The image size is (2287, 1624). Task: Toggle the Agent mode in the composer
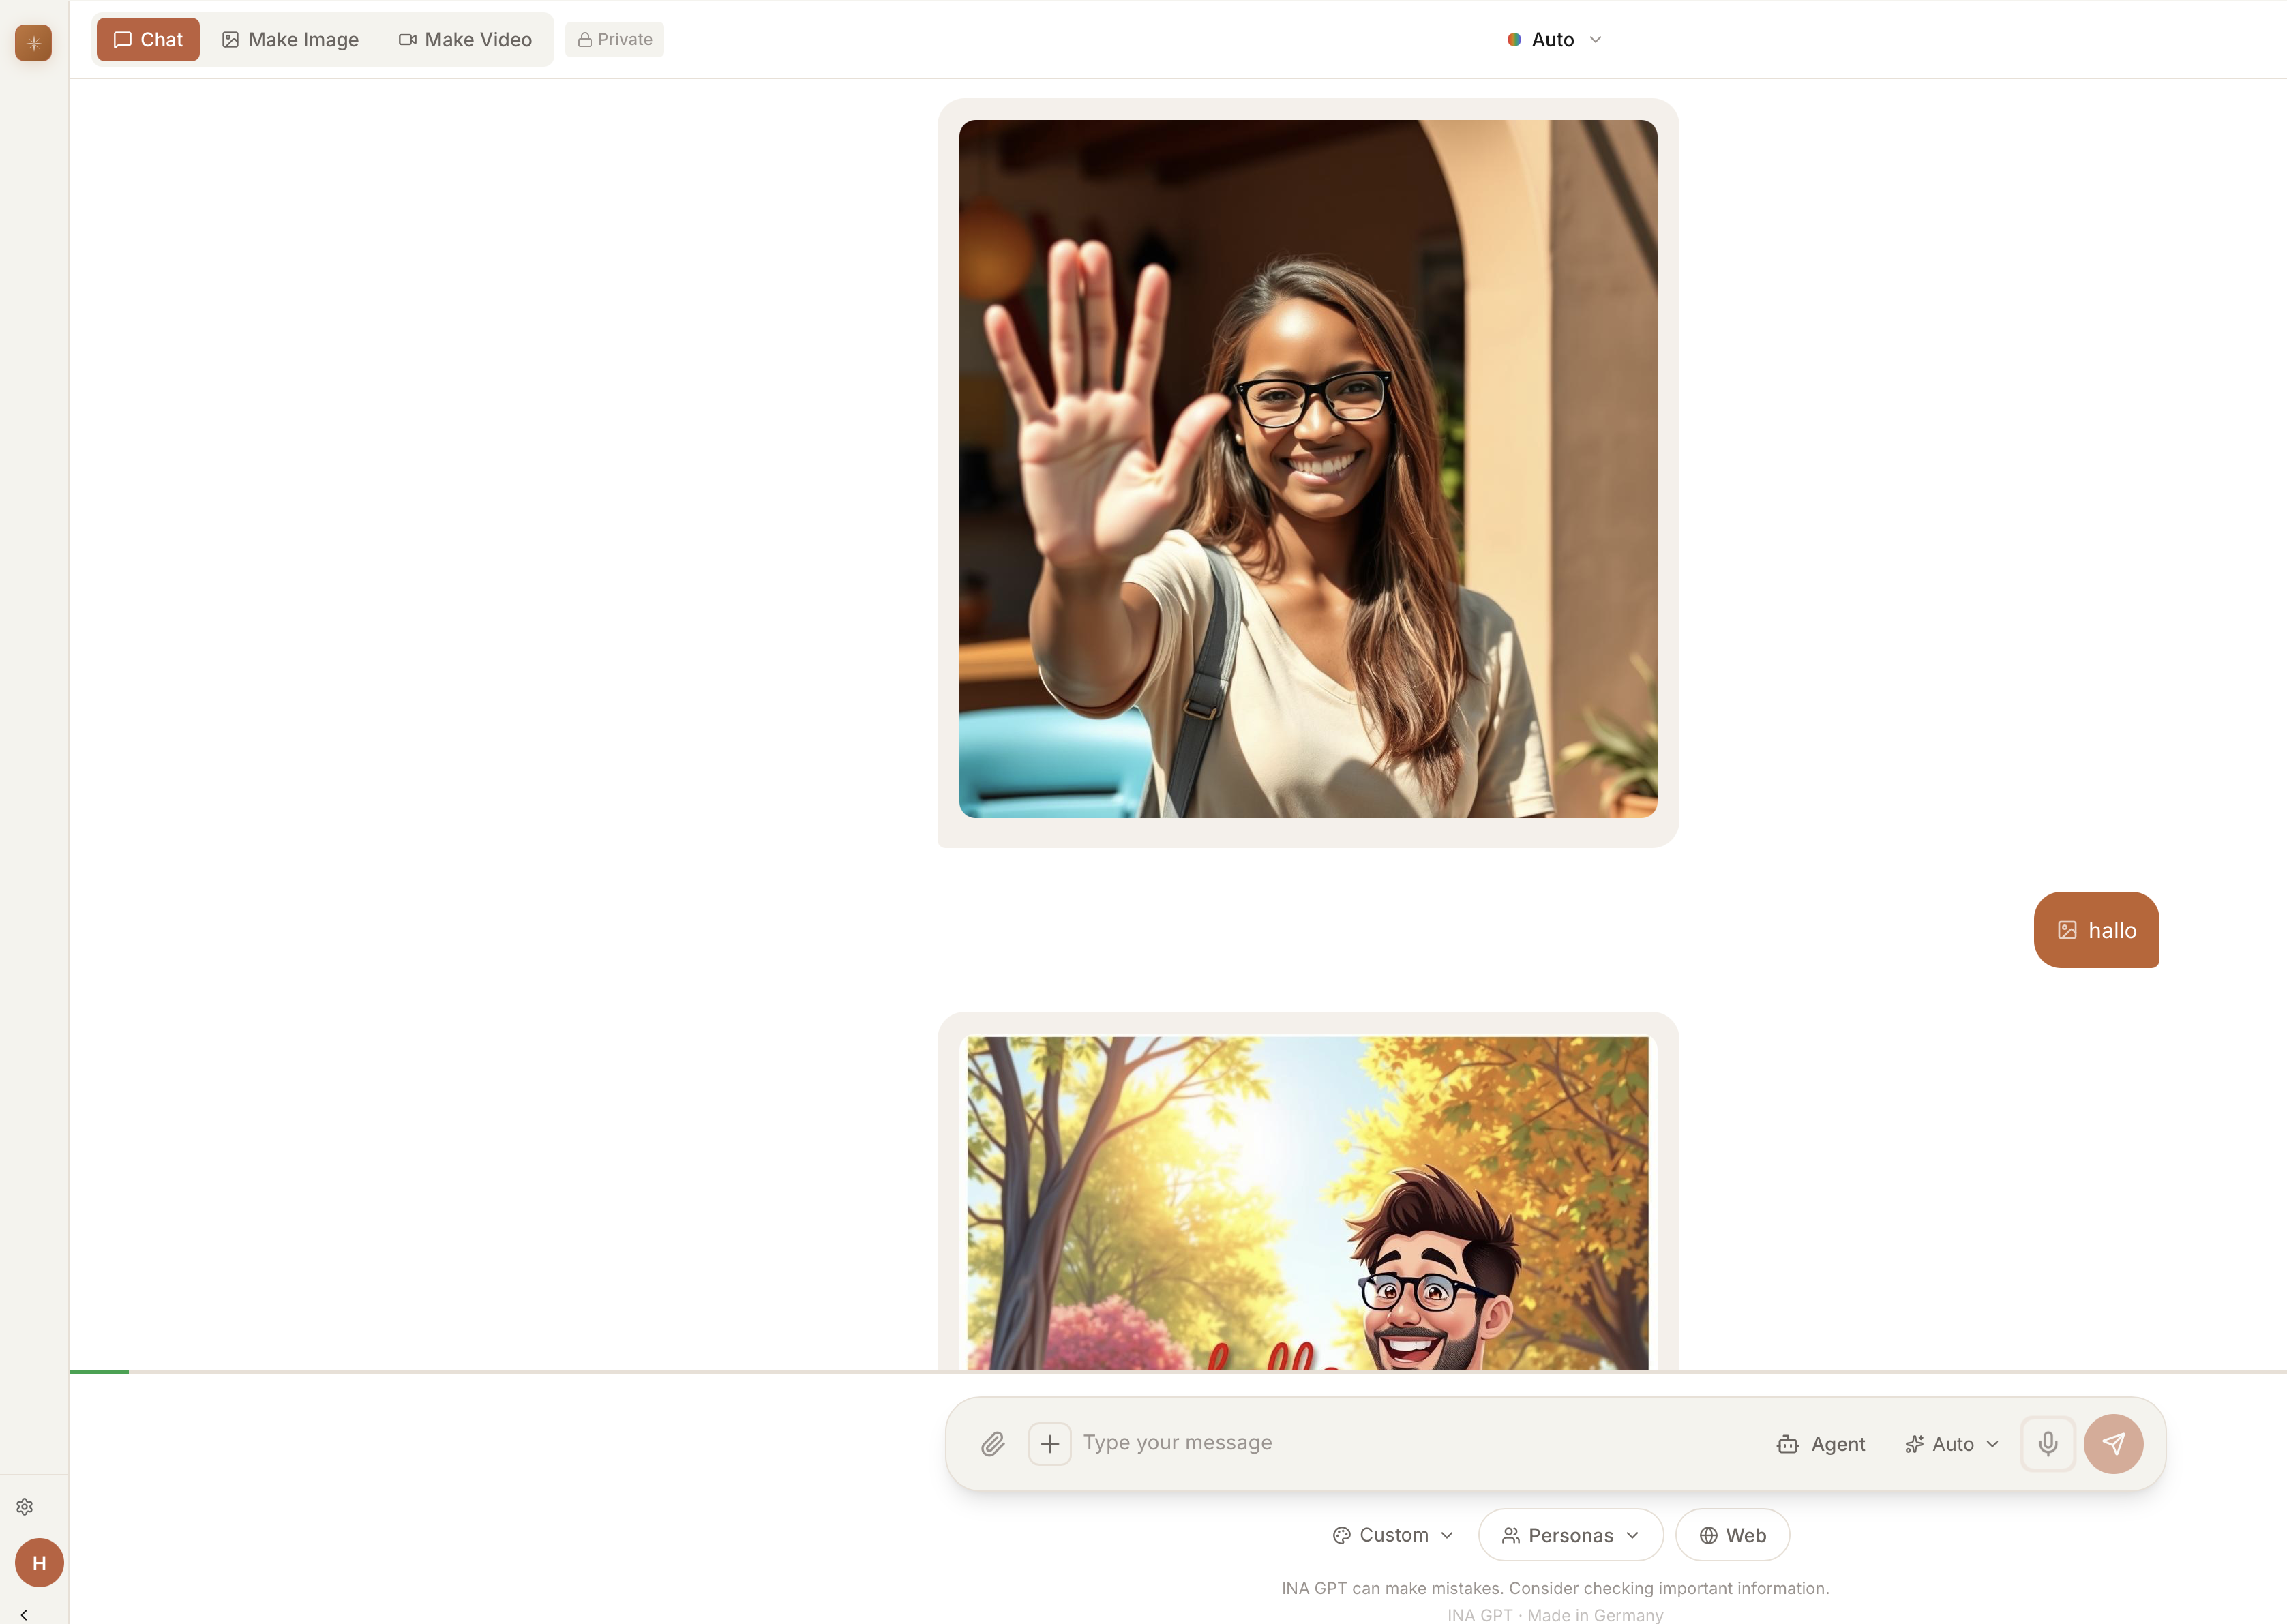pos(1820,1443)
